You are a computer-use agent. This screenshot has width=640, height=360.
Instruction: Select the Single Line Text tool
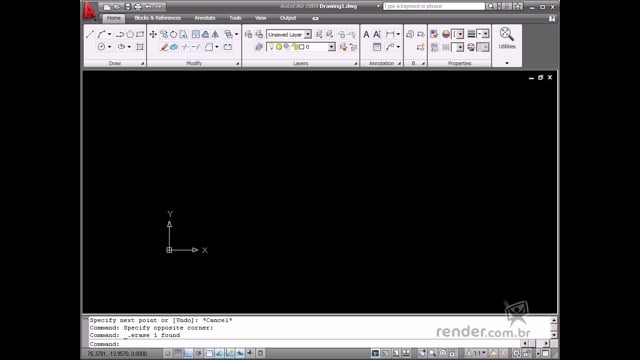(377, 34)
